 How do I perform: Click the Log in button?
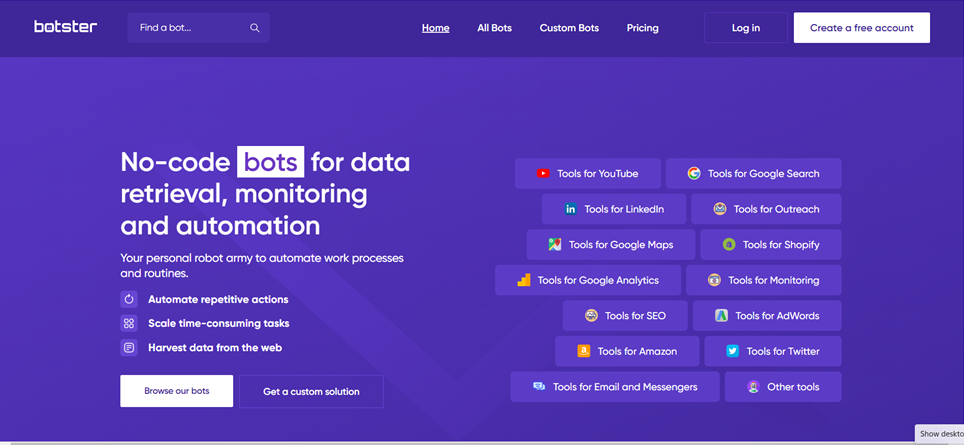tap(746, 28)
